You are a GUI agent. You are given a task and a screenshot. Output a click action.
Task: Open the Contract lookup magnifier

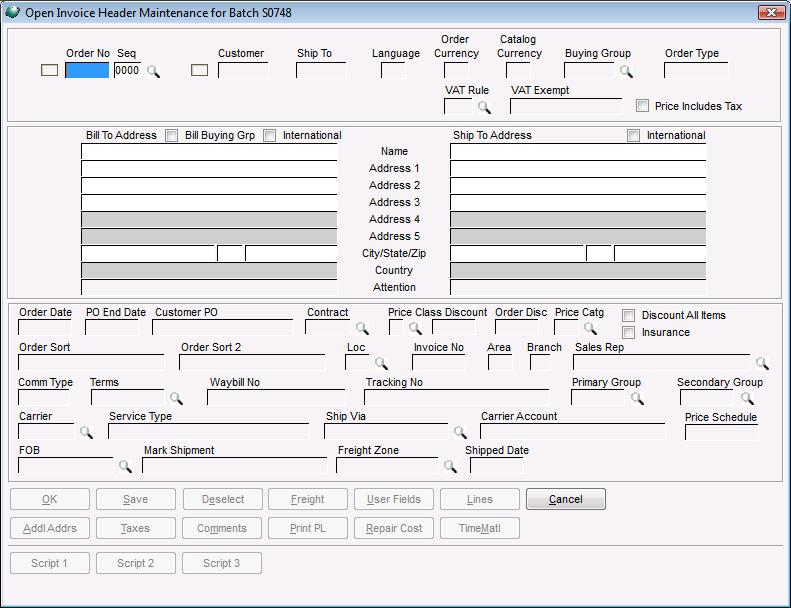point(362,328)
